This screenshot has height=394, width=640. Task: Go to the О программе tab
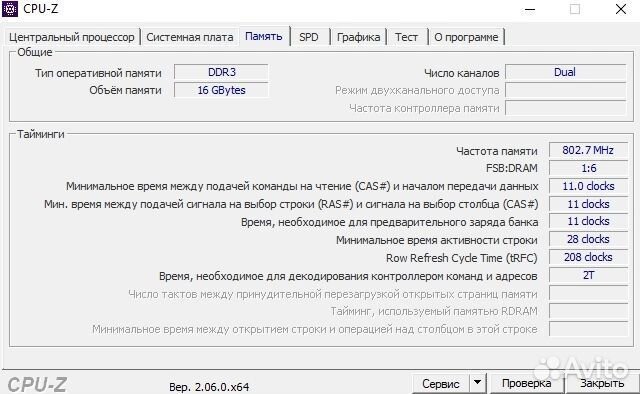466,37
